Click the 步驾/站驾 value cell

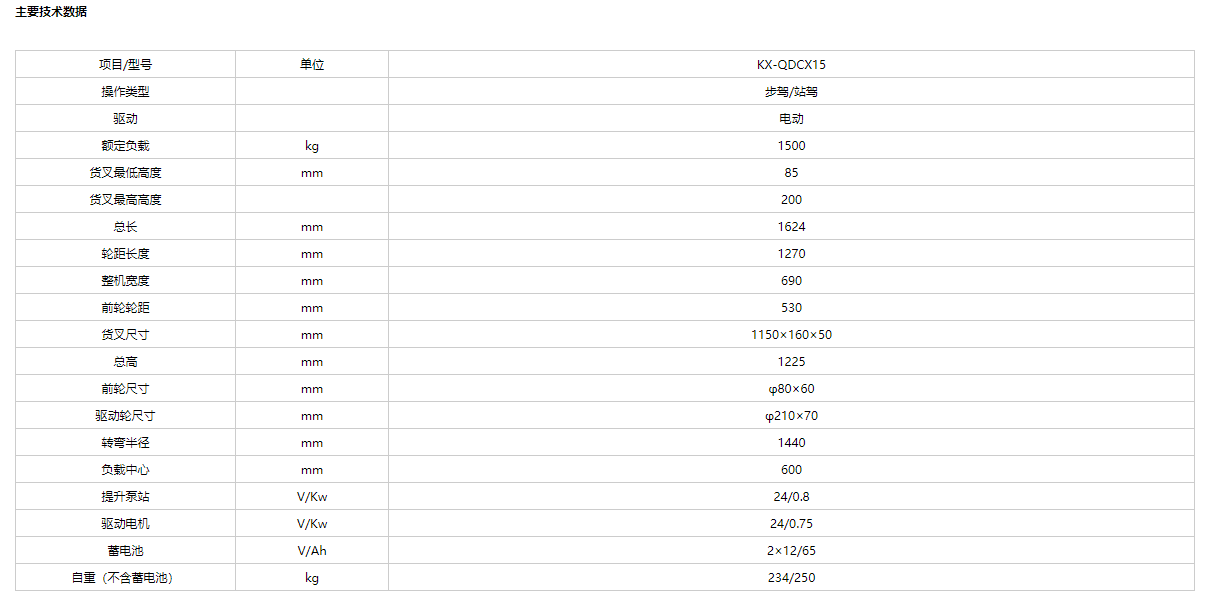[x=791, y=91]
